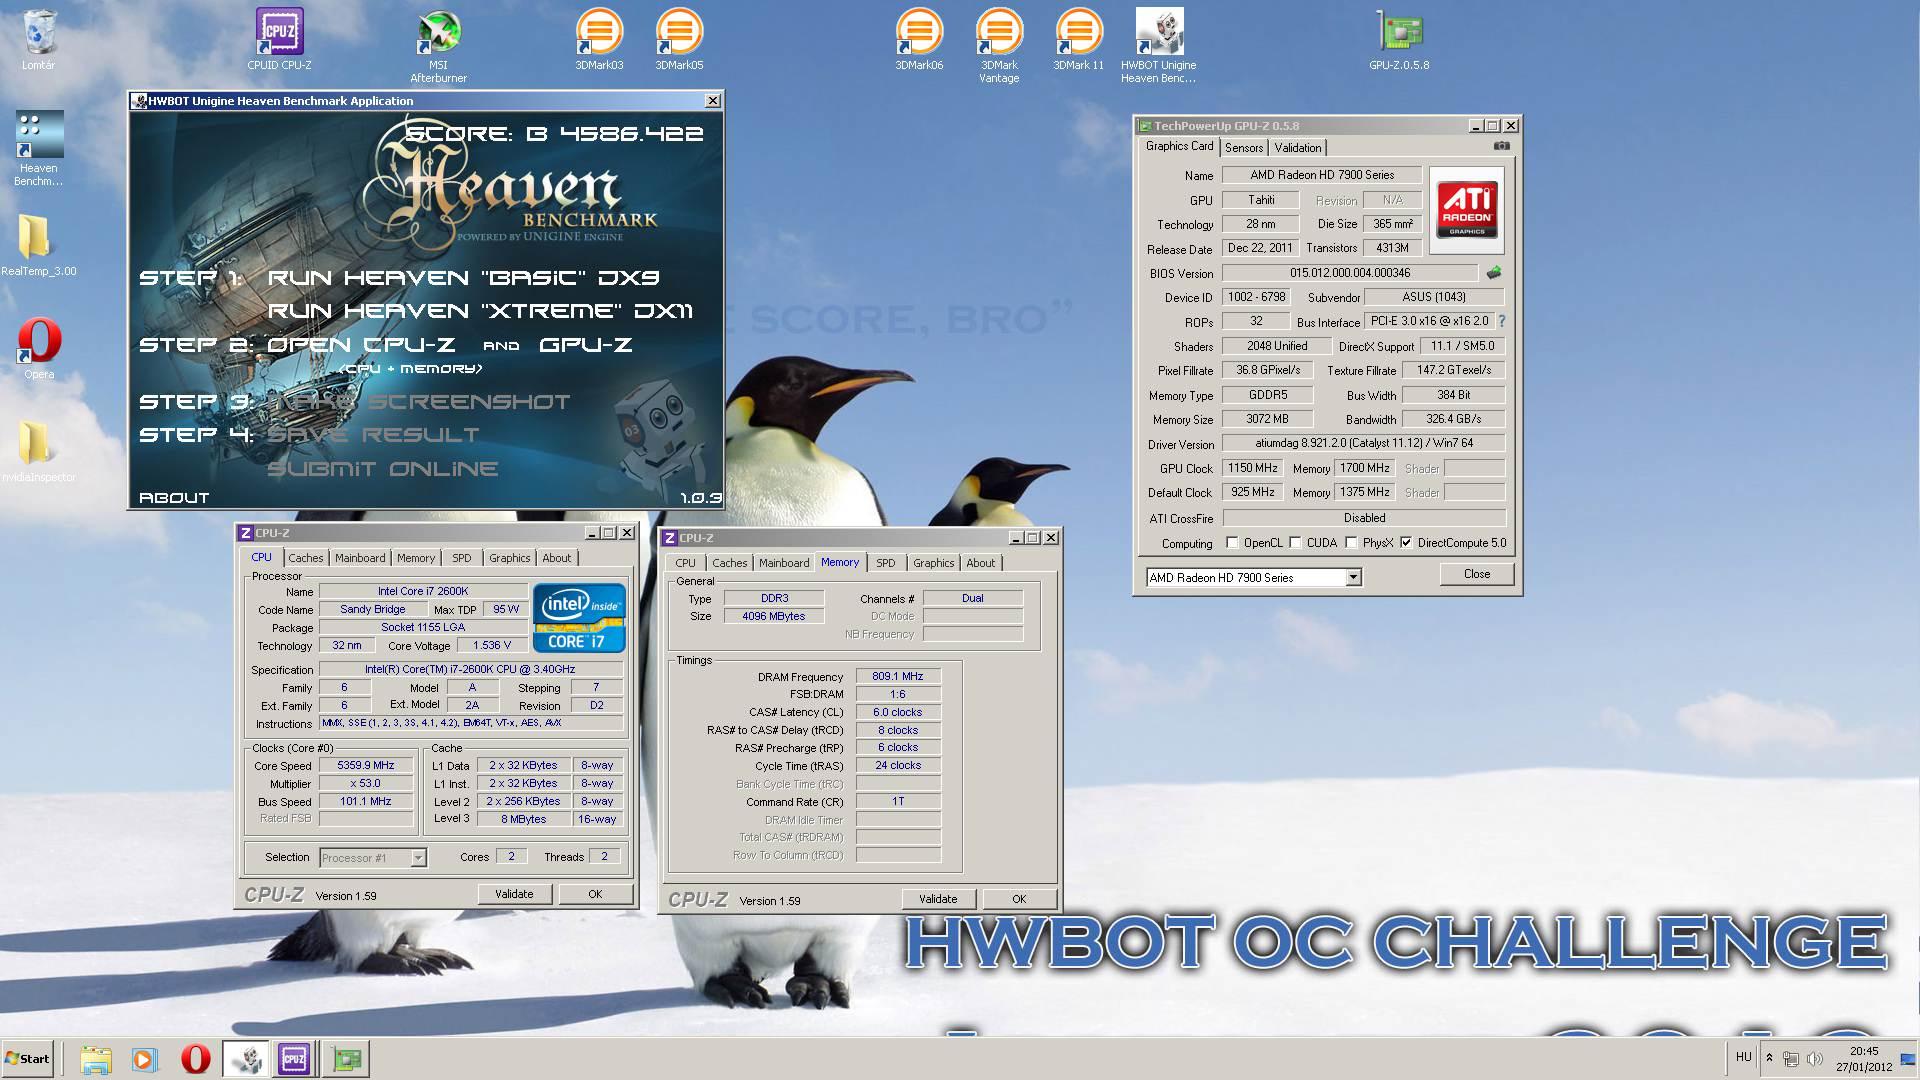Open the Processor #1 selection dropdown
Image resolution: width=1920 pixels, height=1080 pixels.
tap(418, 858)
